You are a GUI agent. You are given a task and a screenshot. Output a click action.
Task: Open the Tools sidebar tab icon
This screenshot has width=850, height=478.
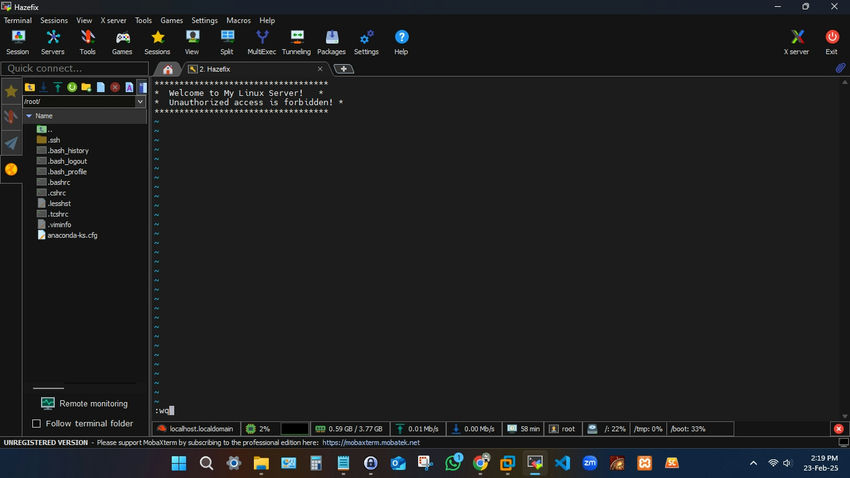[x=11, y=117]
